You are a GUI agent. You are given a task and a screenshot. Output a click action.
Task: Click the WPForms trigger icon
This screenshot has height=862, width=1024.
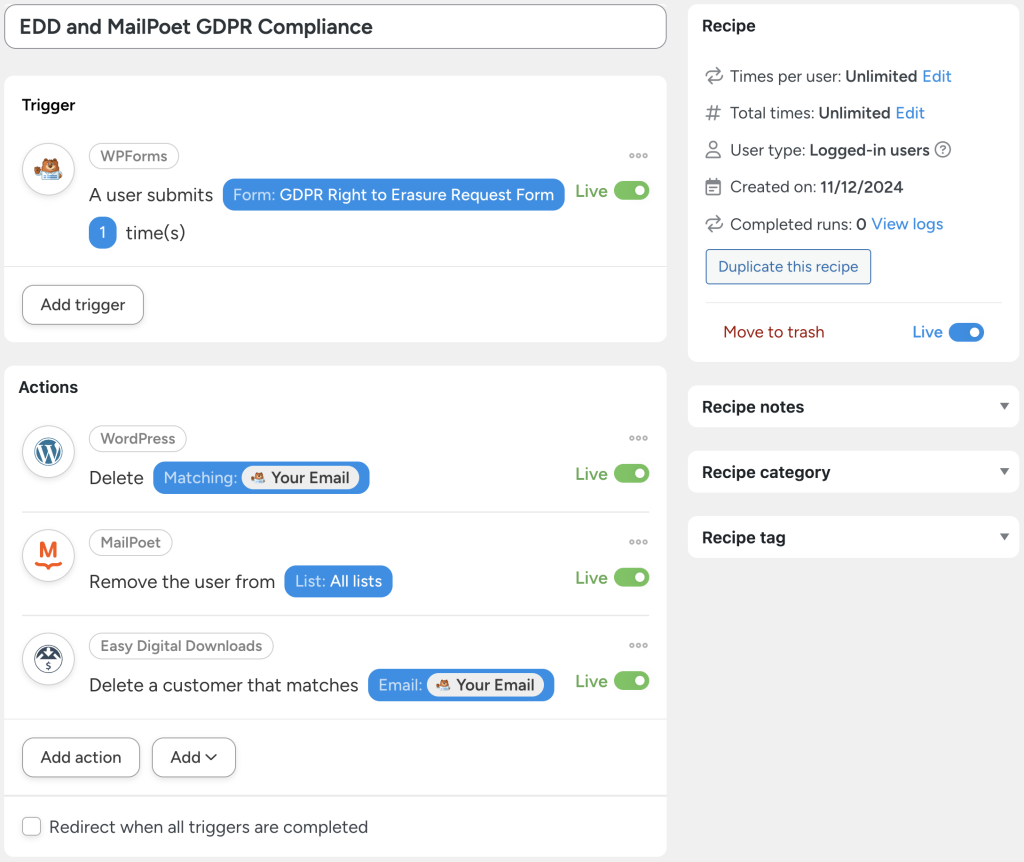tap(48, 170)
